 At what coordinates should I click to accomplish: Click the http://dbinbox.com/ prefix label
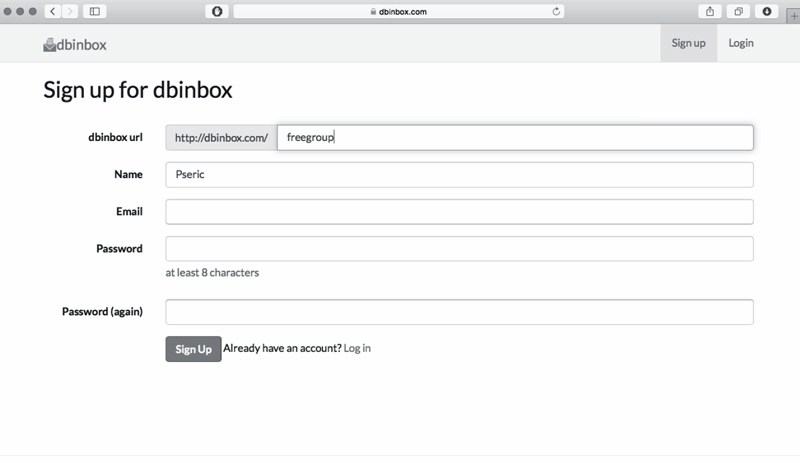point(221,137)
